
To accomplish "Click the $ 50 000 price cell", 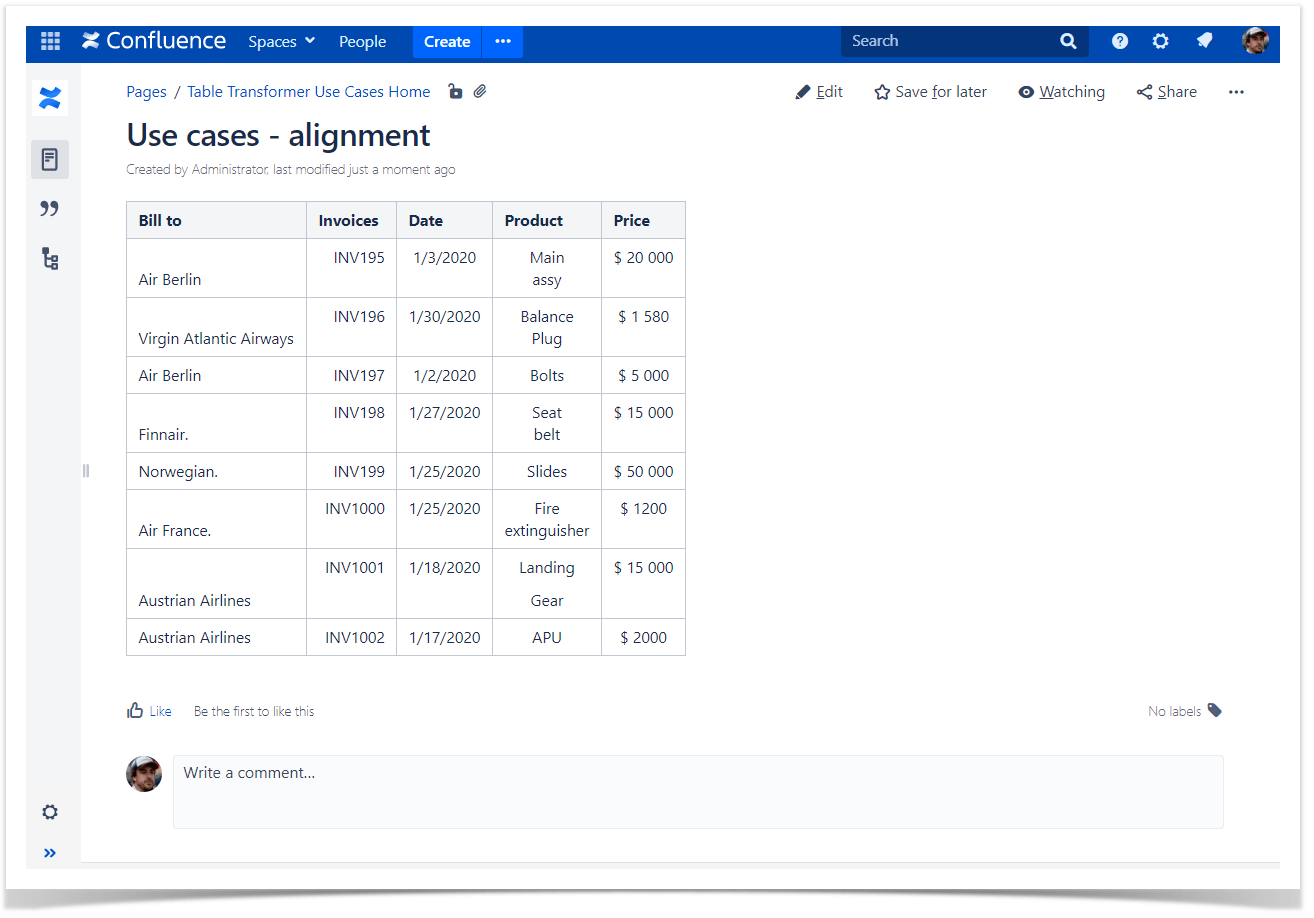I will (x=643, y=471).
